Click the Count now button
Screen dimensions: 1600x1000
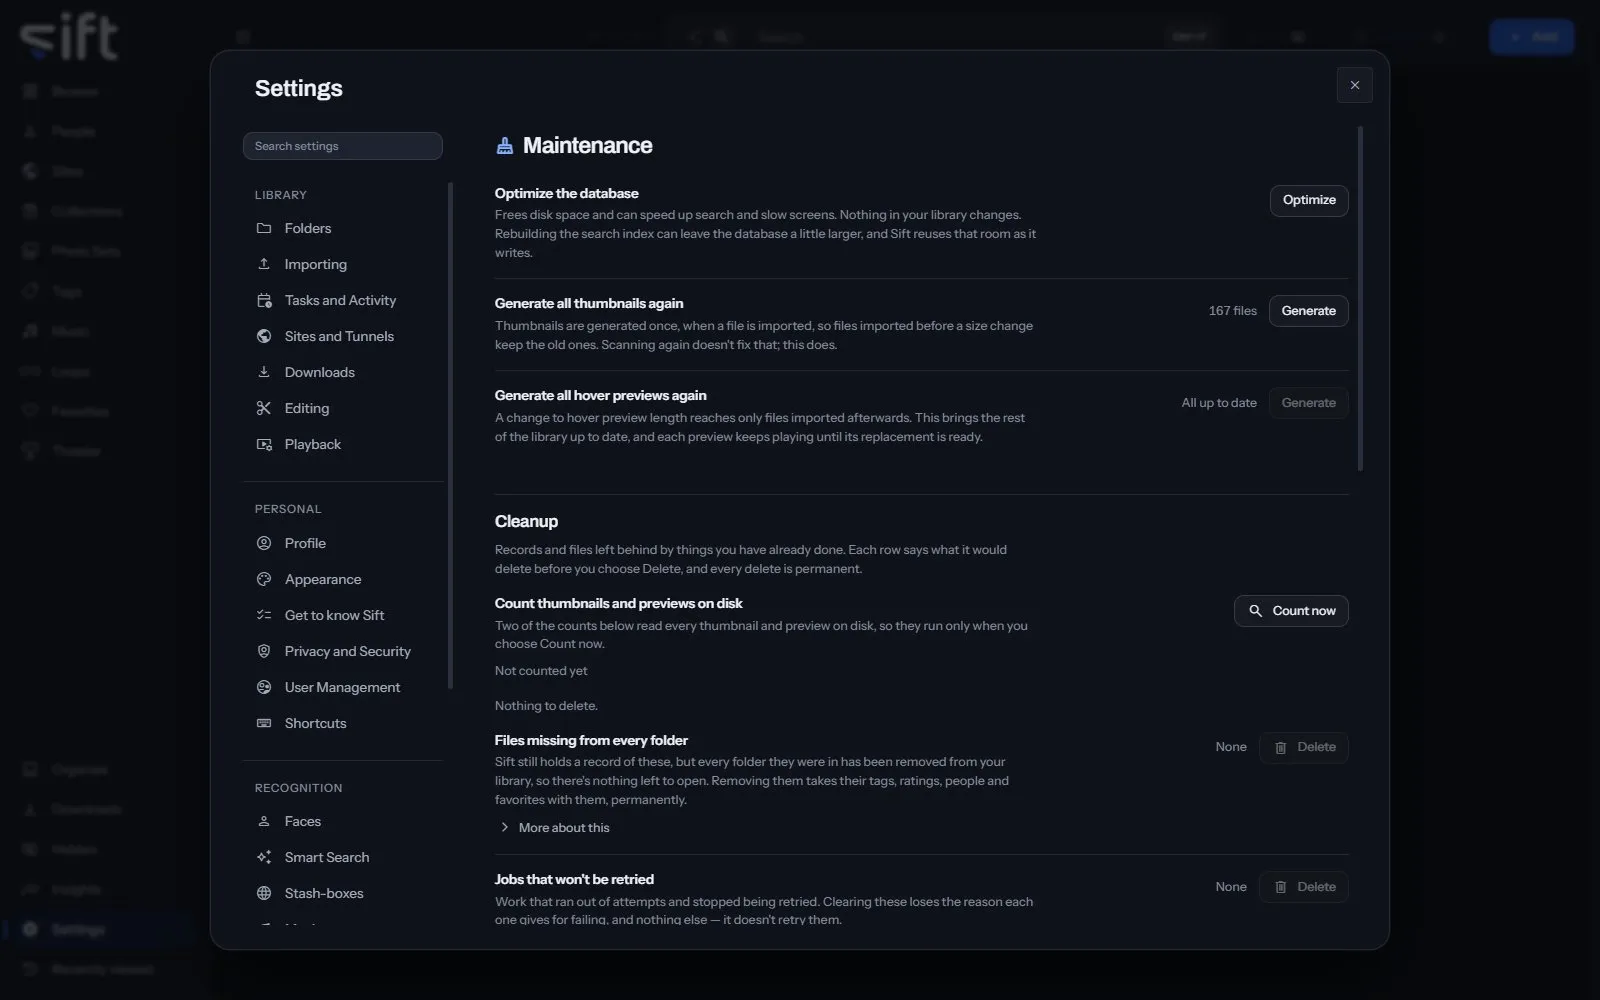[x=1291, y=611]
